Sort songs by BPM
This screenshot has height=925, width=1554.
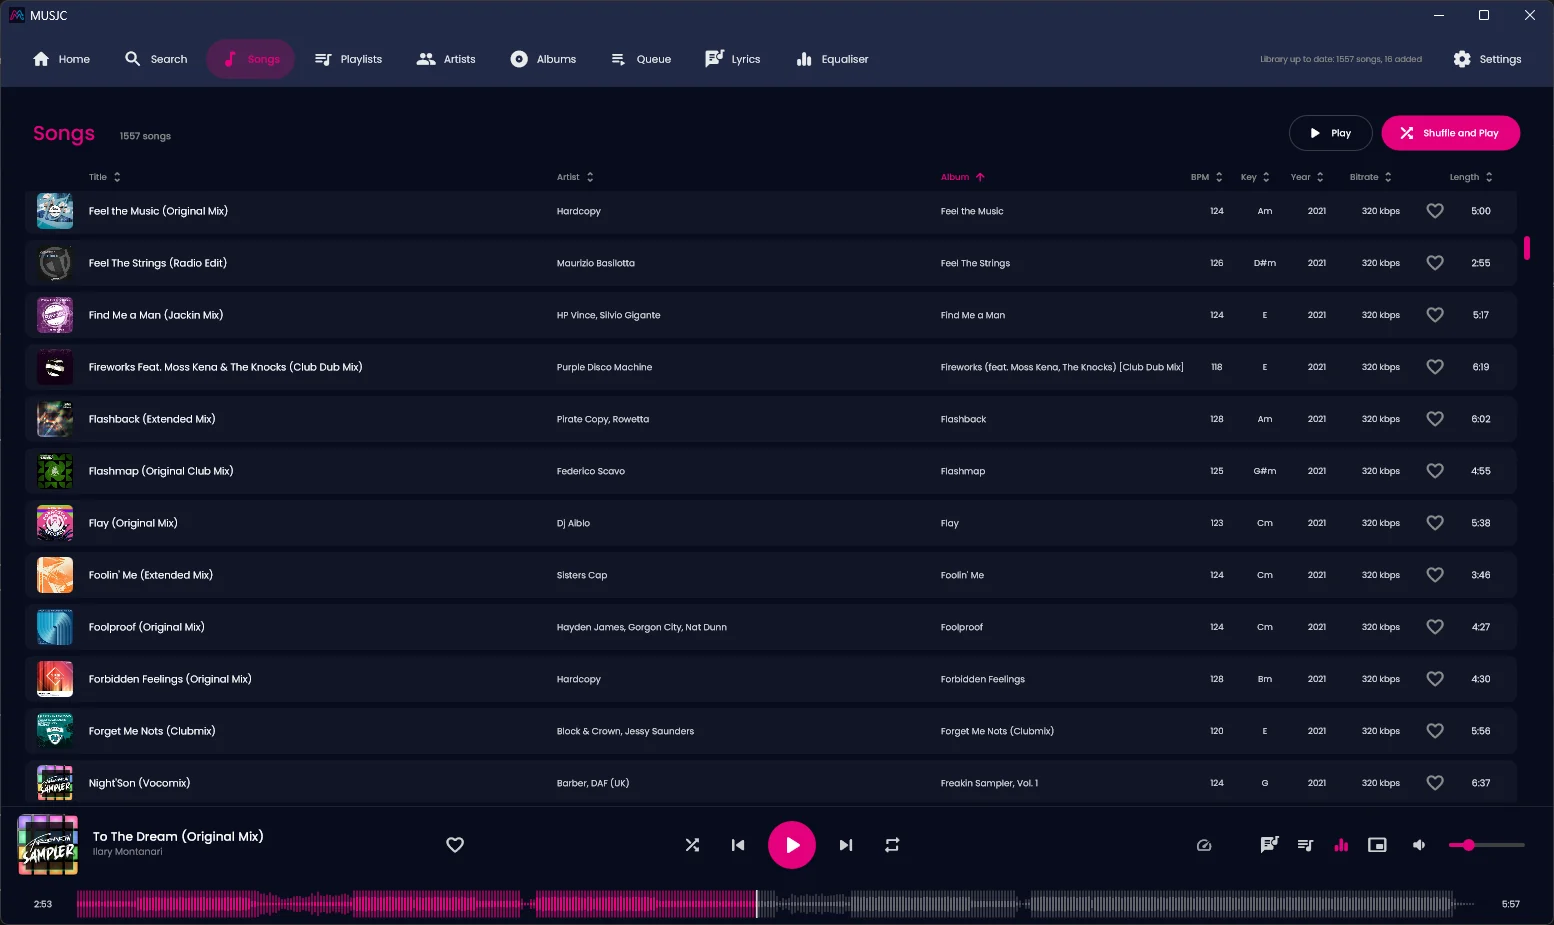pos(1207,177)
